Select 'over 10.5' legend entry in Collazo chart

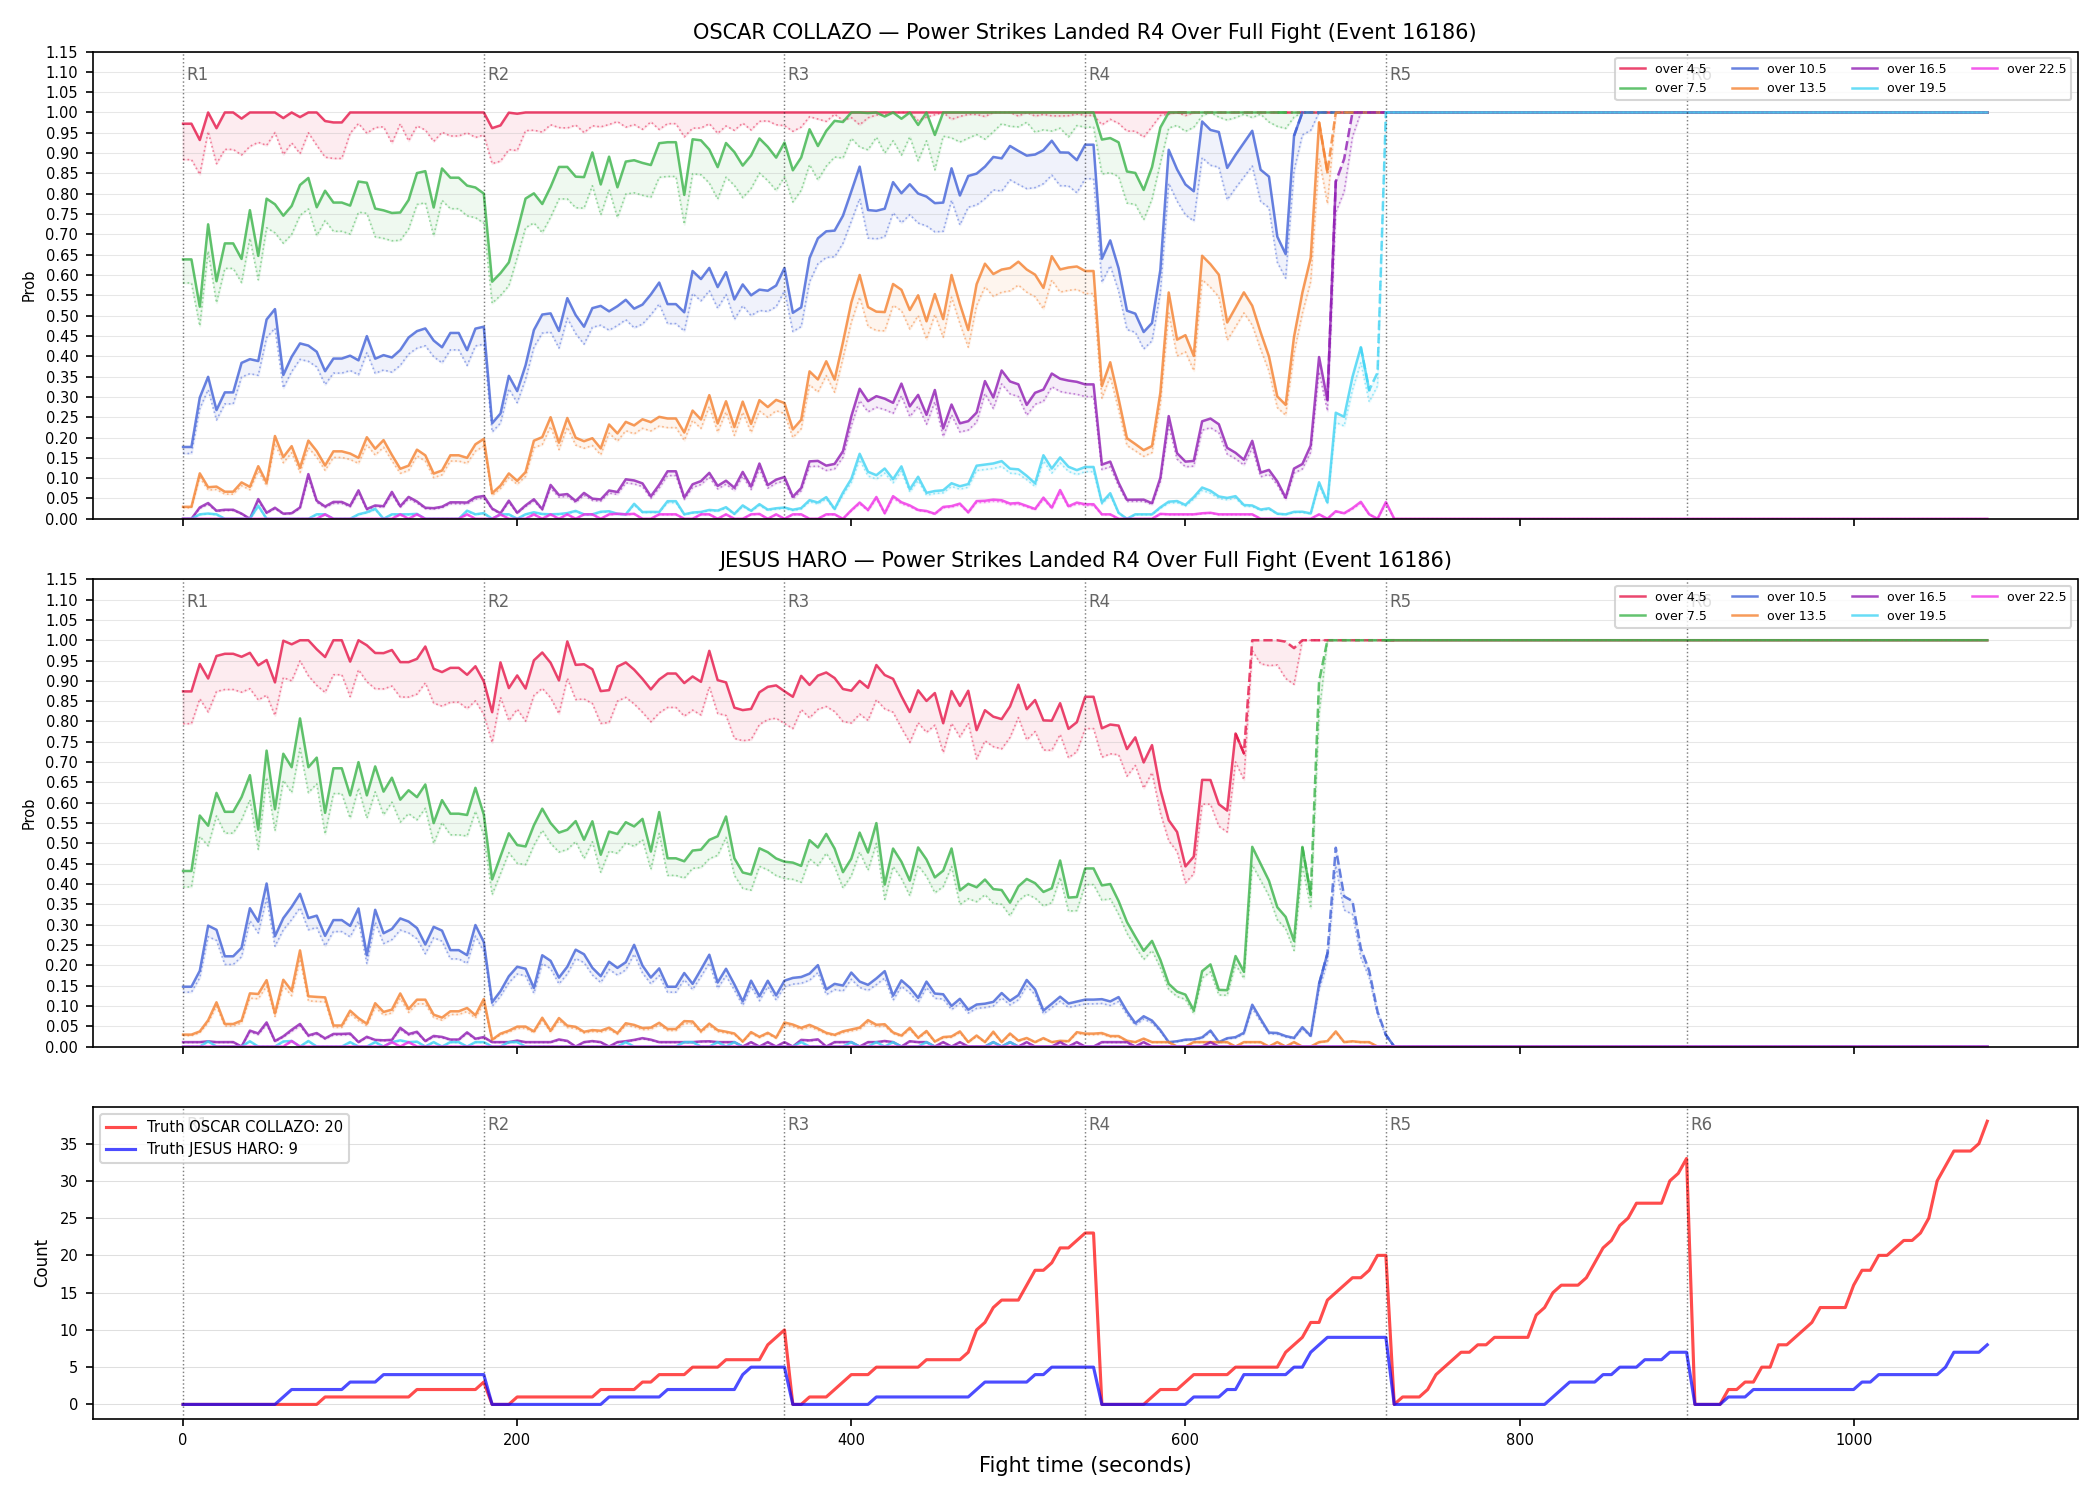pyautogui.click(x=1779, y=69)
